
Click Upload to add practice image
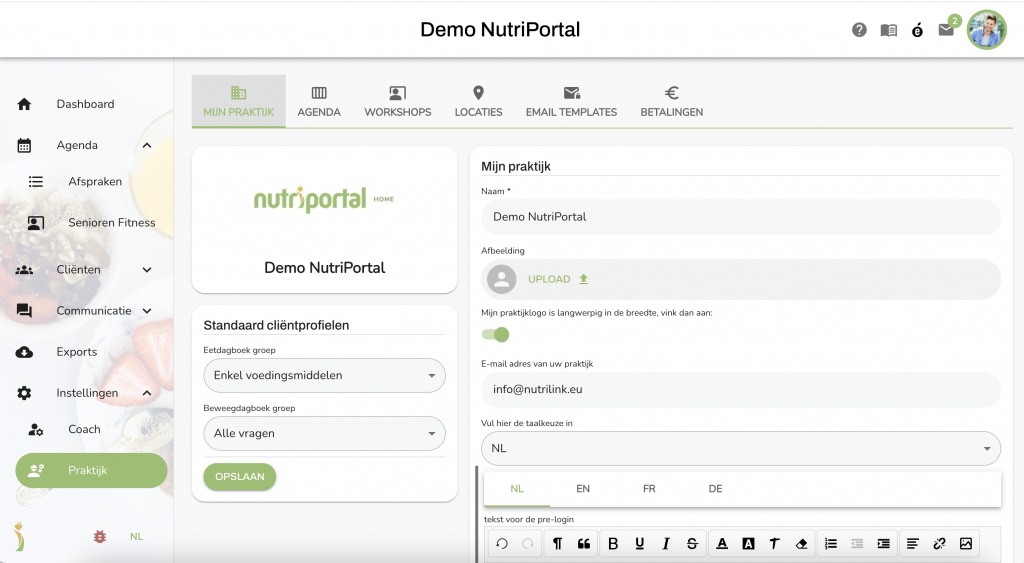point(558,279)
